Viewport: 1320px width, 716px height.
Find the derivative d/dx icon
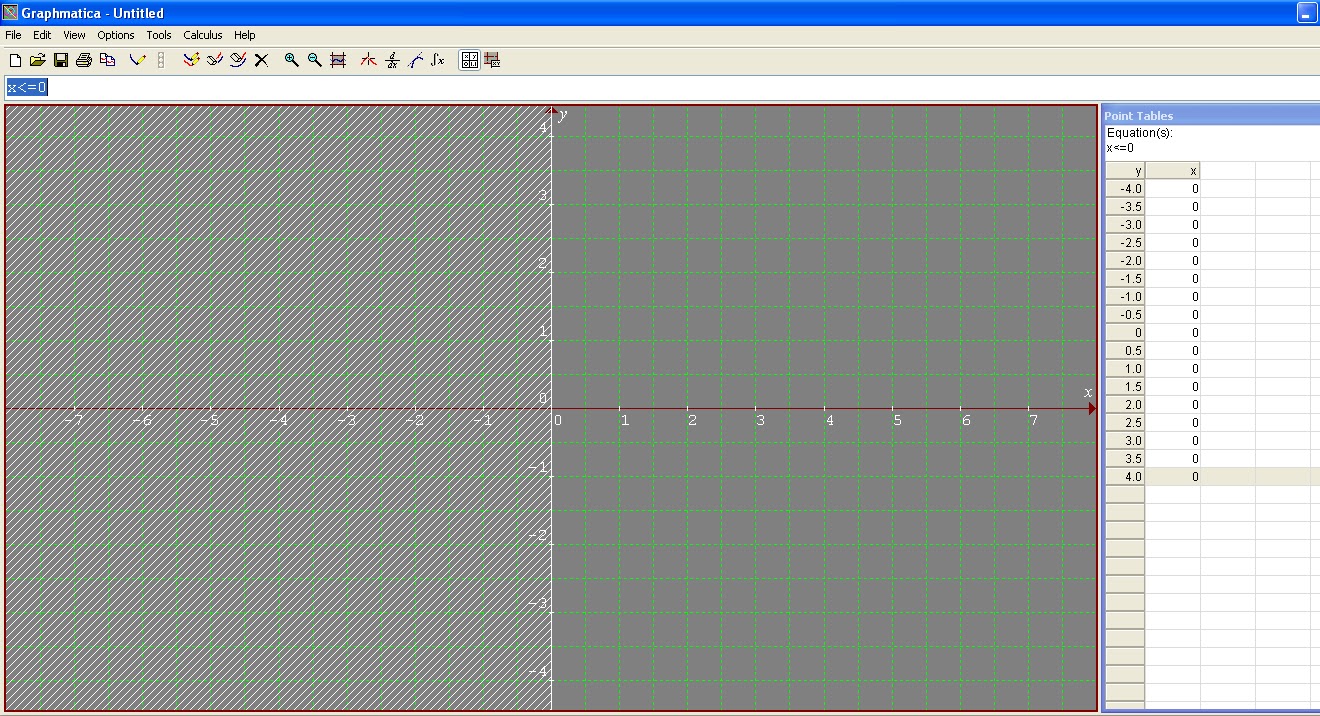392,60
